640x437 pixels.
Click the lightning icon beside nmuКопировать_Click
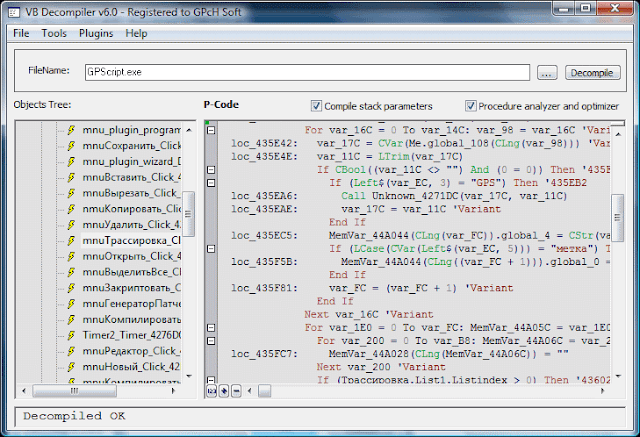click(71, 209)
